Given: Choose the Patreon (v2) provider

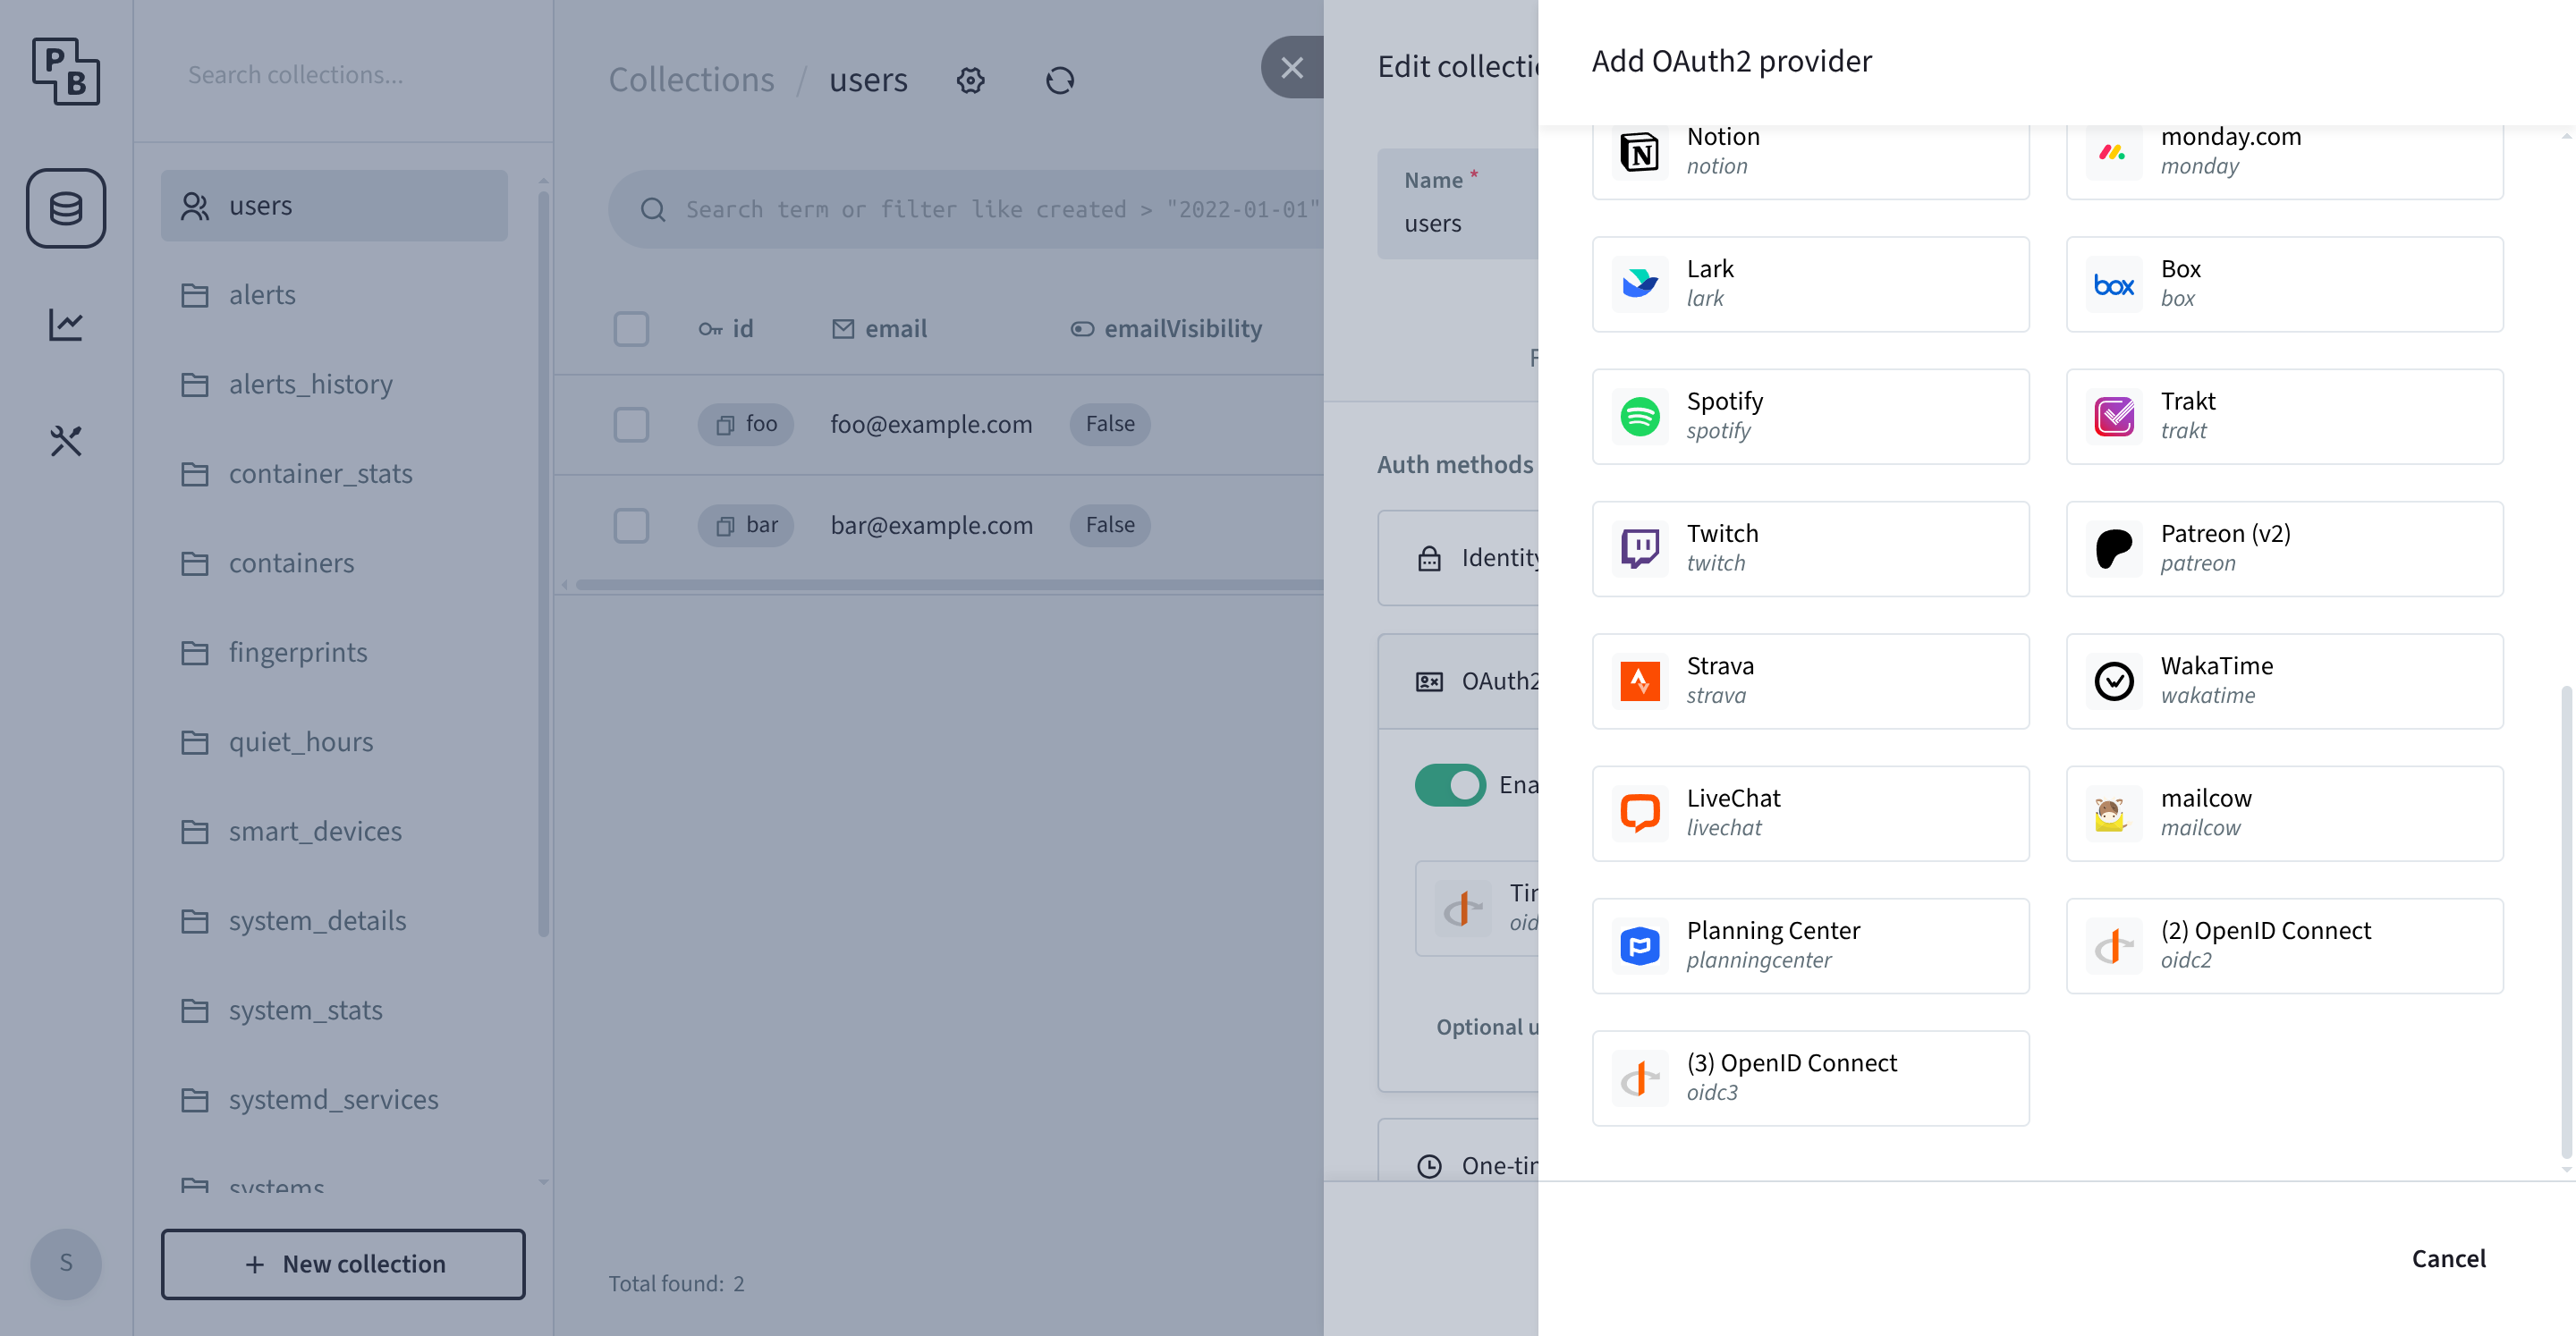Looking at the screenshot, I should tap(2284, 549).
